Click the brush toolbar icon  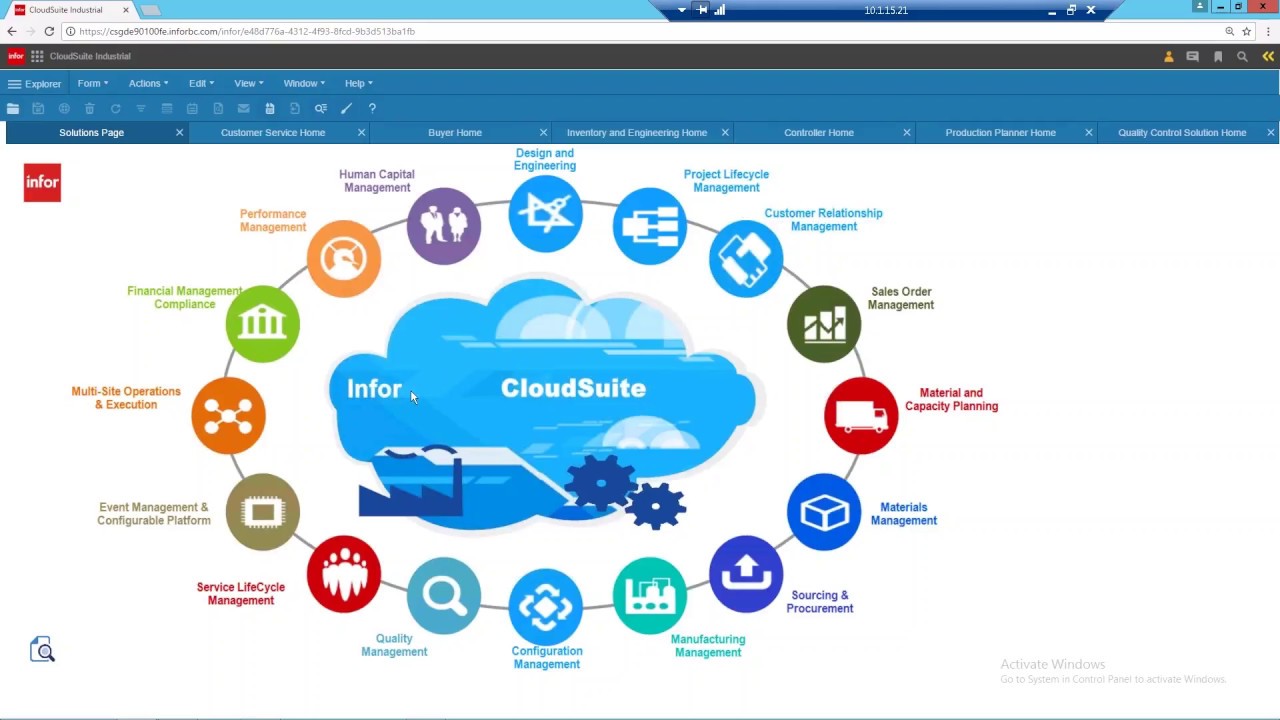346,108
